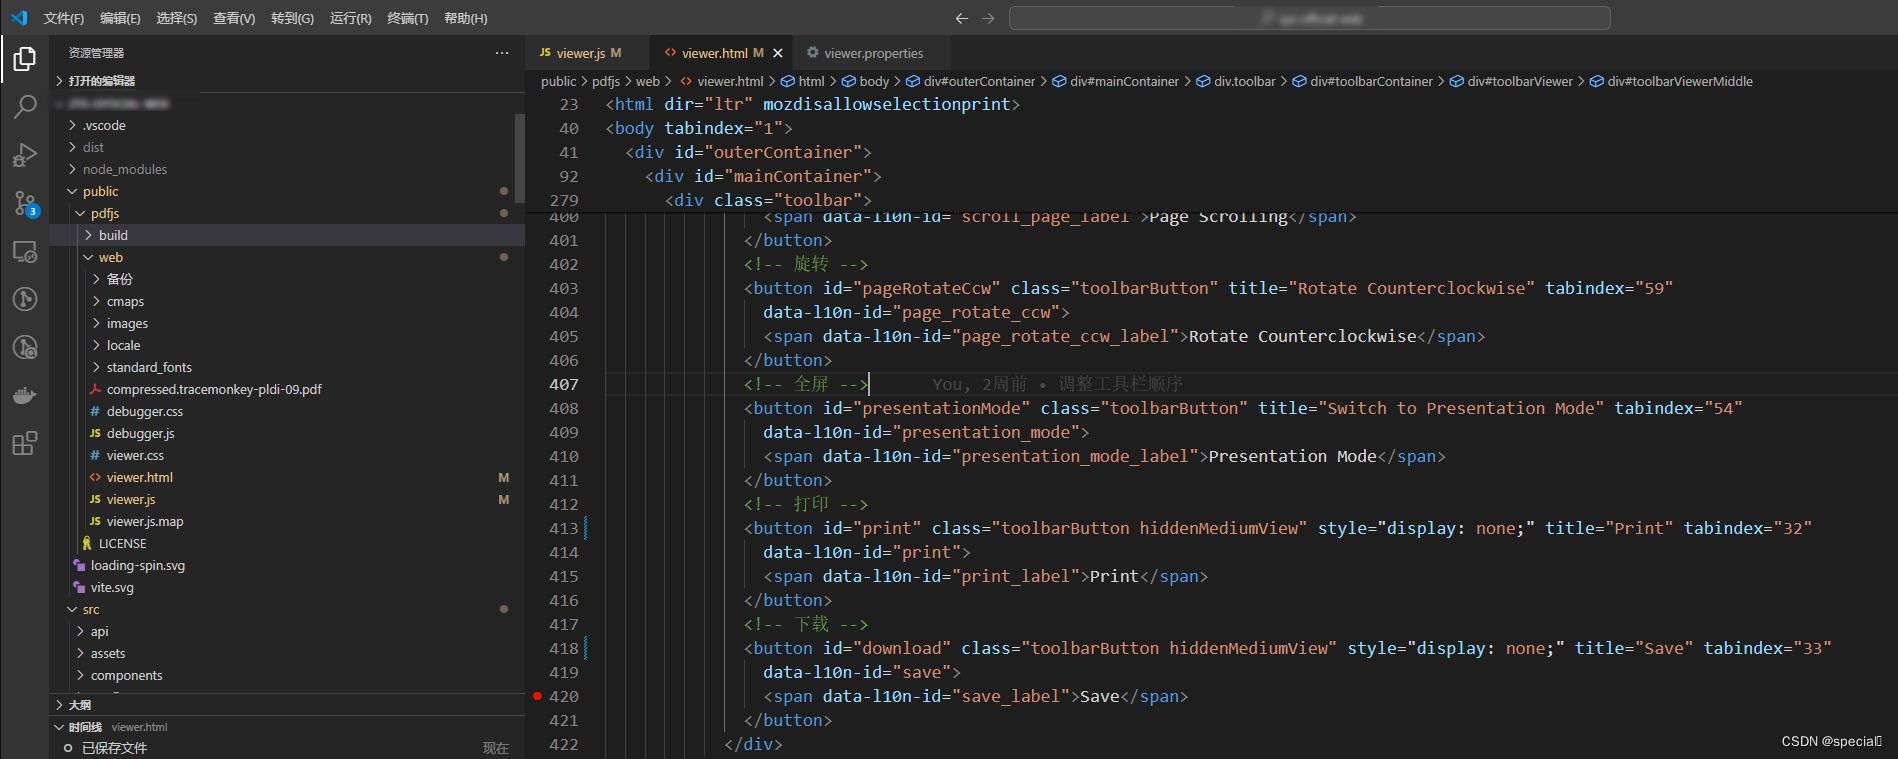The image size is (1898, 759).
Task: Open vite.svg file
Action: (287, 587)
